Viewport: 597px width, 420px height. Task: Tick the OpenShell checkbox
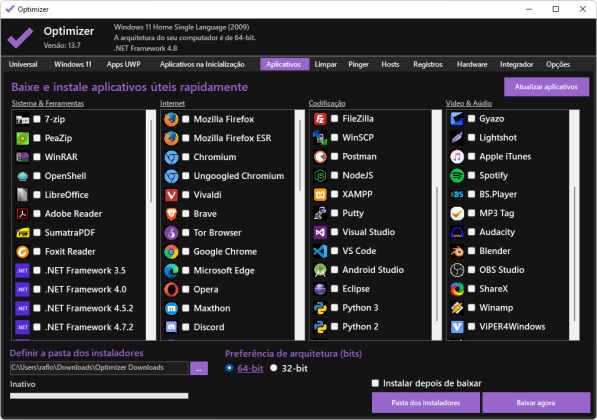click(x=37, y=176)
